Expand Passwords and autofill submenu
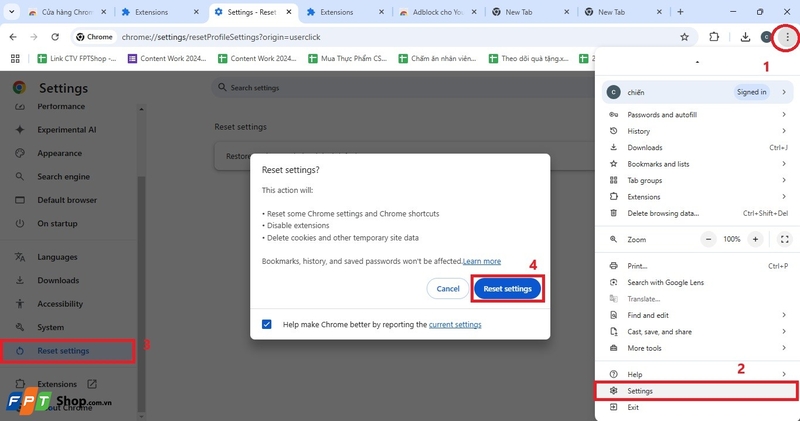The width and height of the screenshot is (800, 421). click(x=697, y=115)
